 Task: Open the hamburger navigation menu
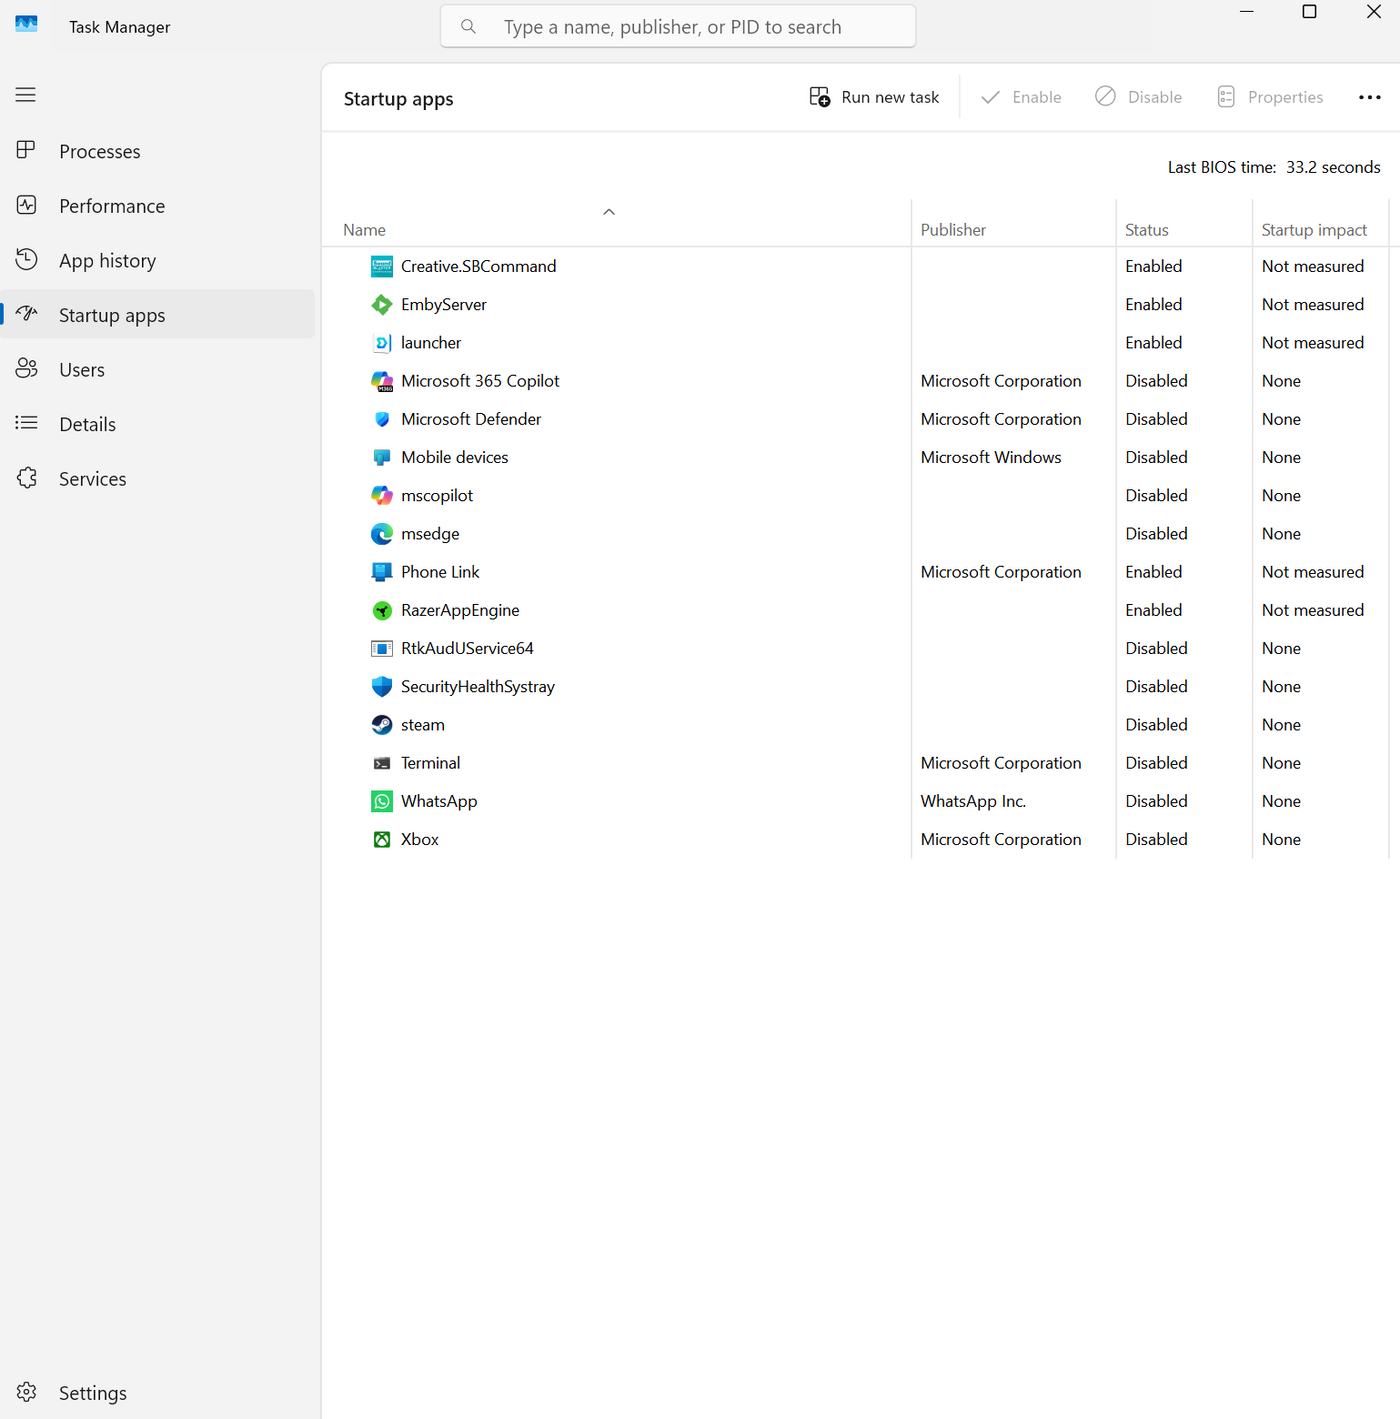(x=26, y=95)
